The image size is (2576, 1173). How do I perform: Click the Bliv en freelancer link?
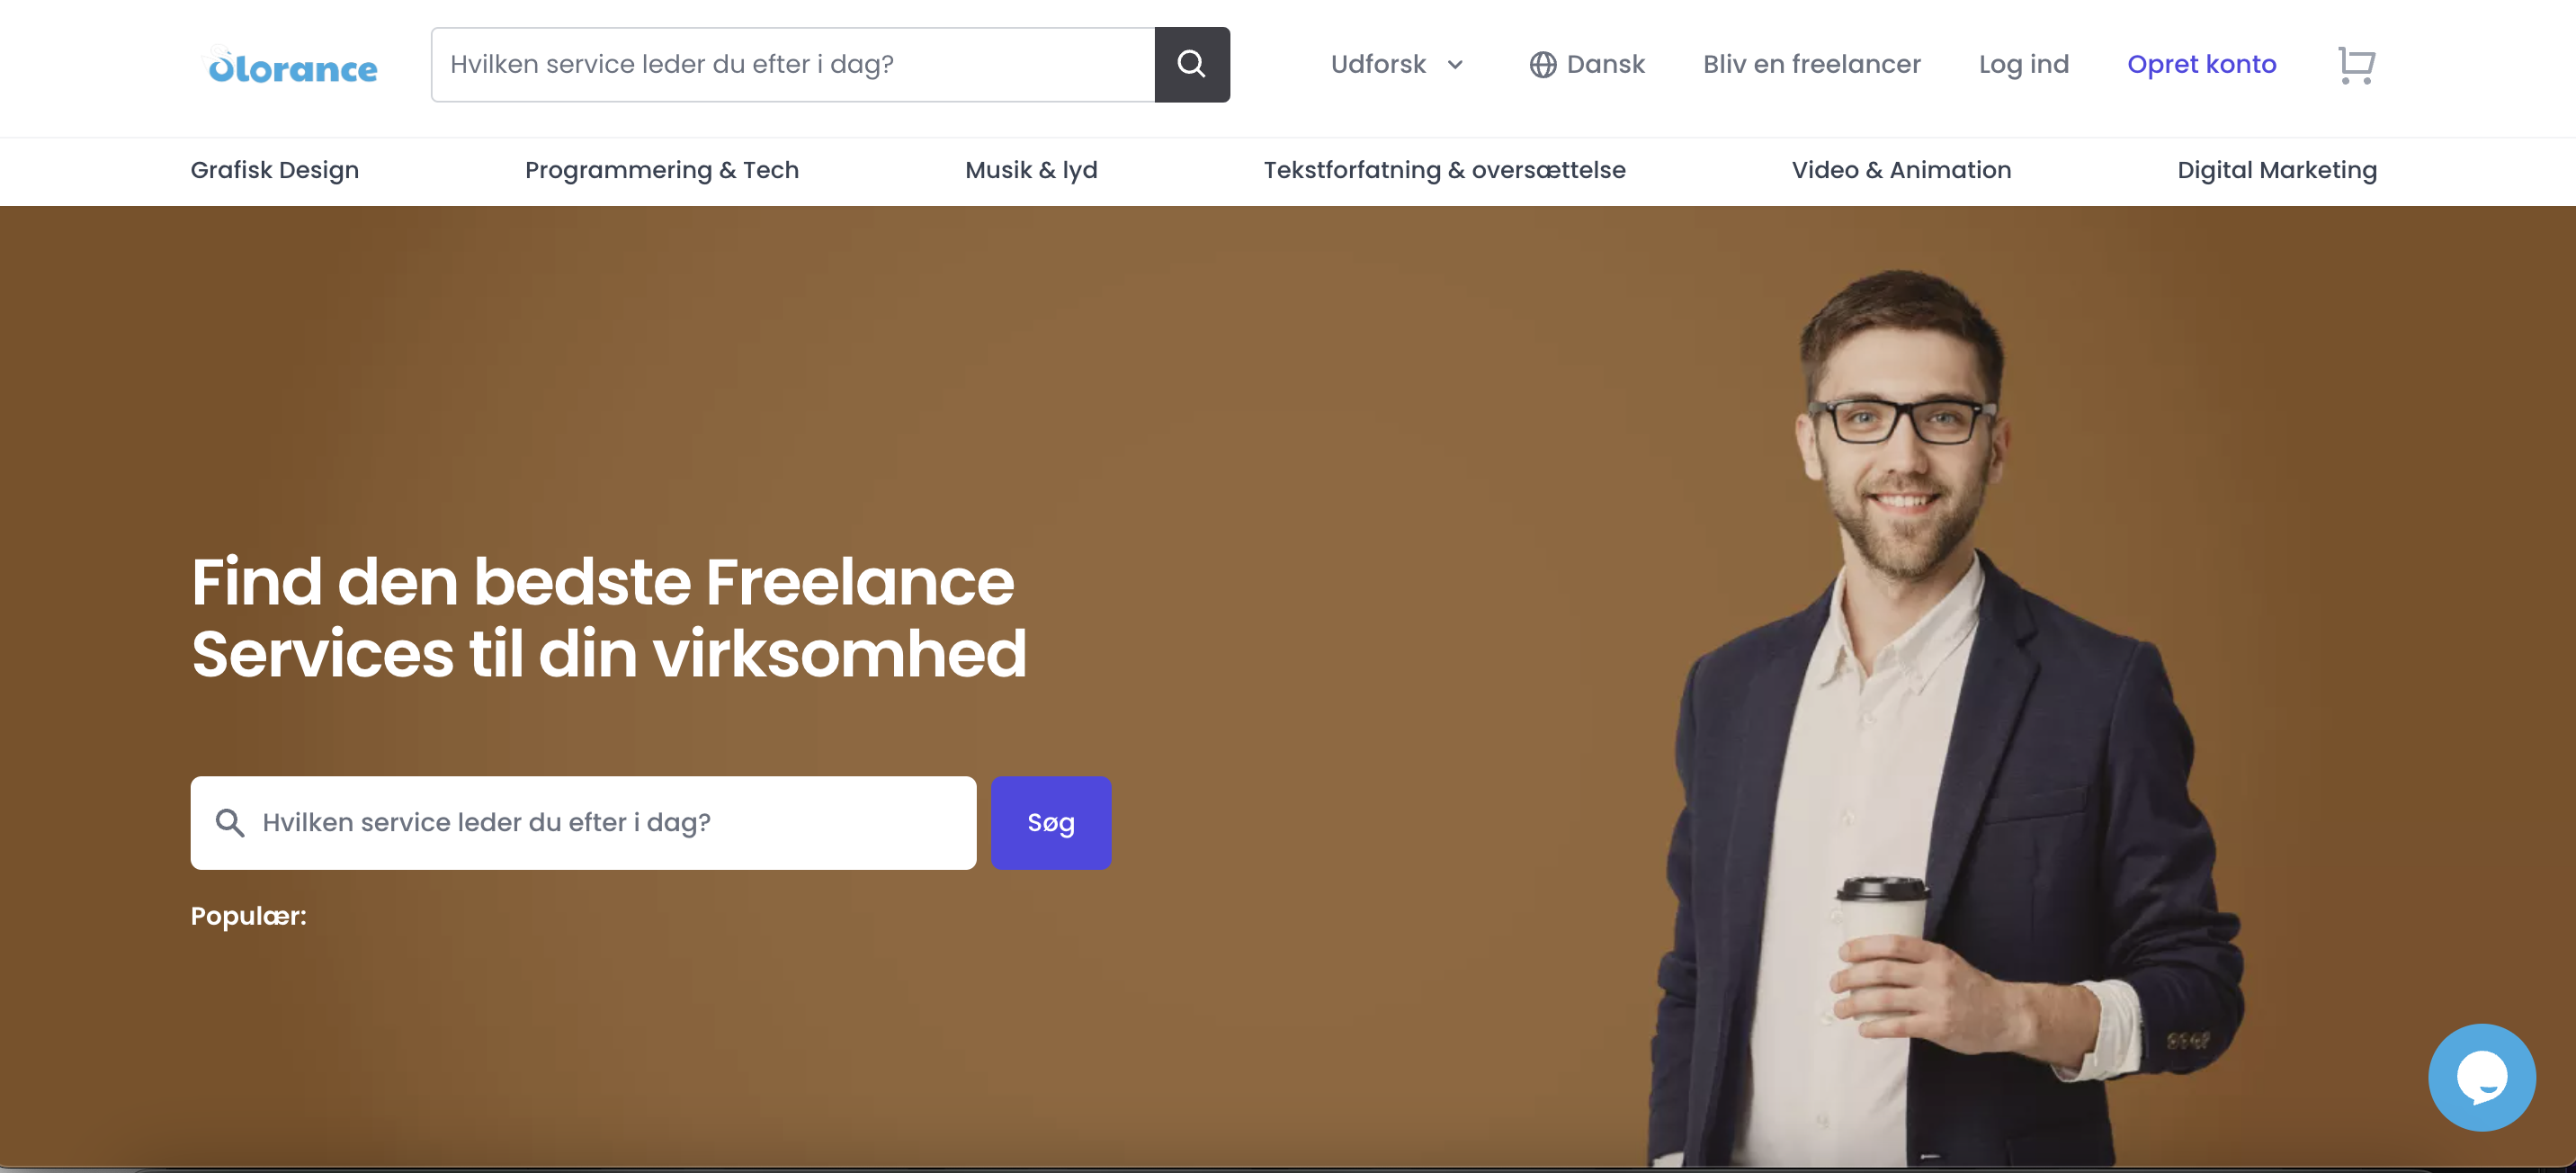click(x=1811, y=65)
